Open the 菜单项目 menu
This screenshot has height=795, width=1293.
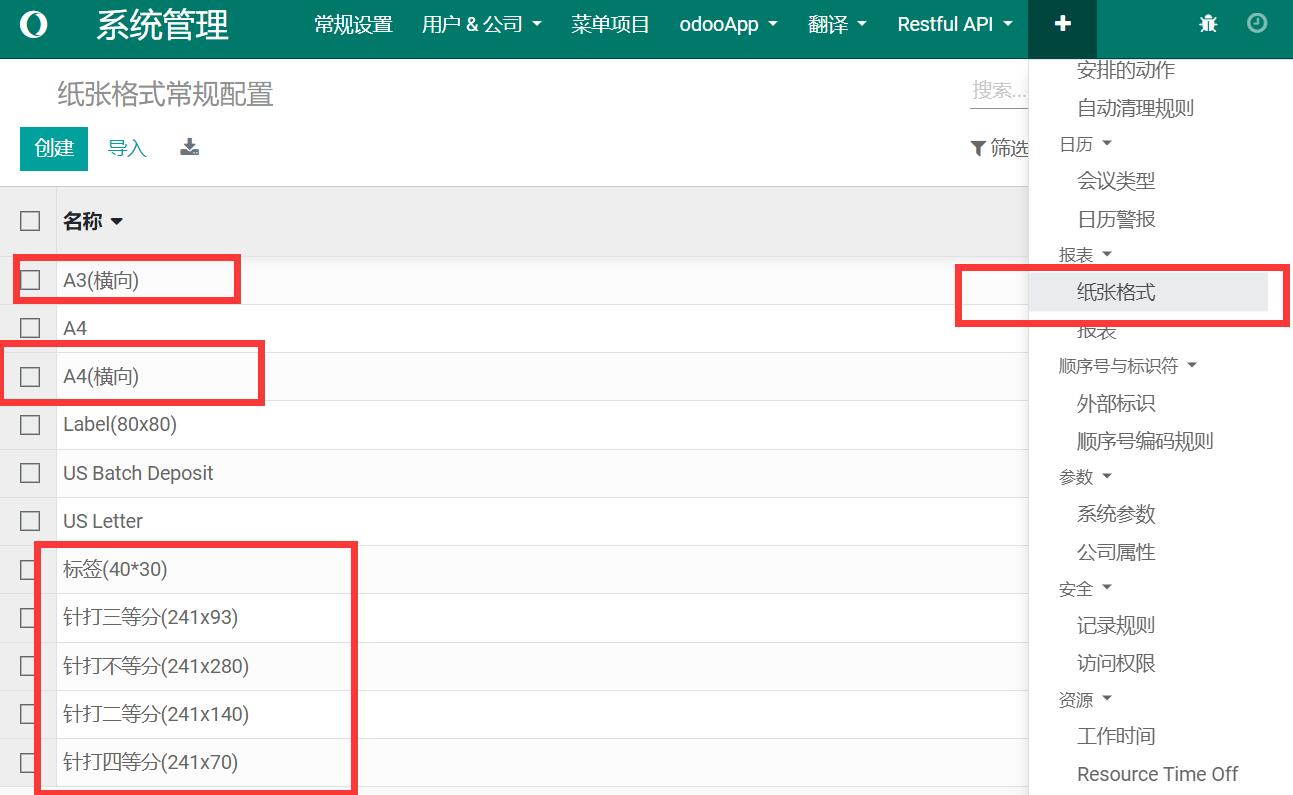click(610, 25)
